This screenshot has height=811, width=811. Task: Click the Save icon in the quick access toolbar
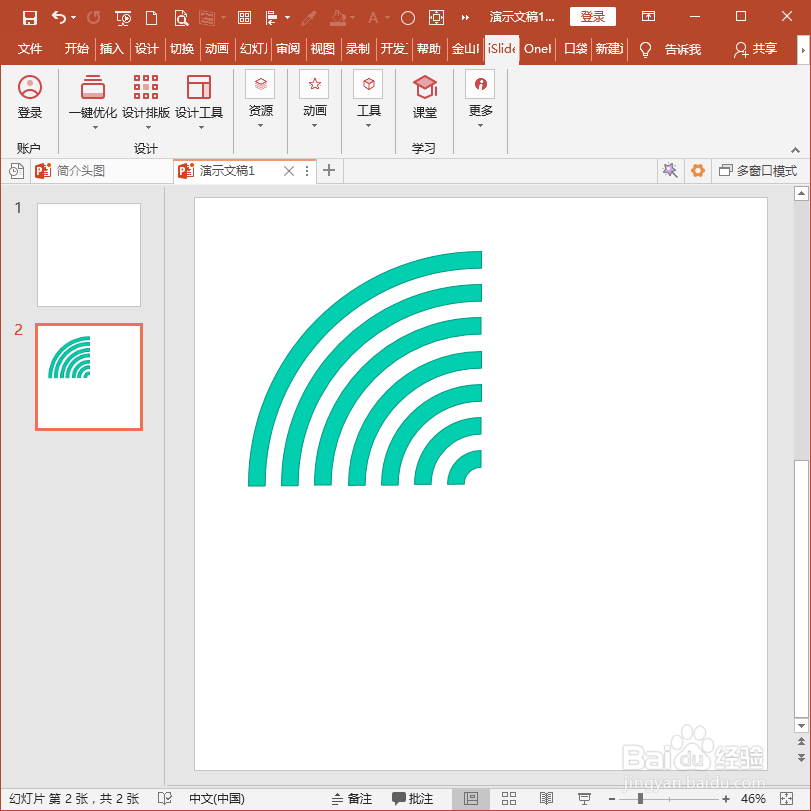[x=29, y=18]
